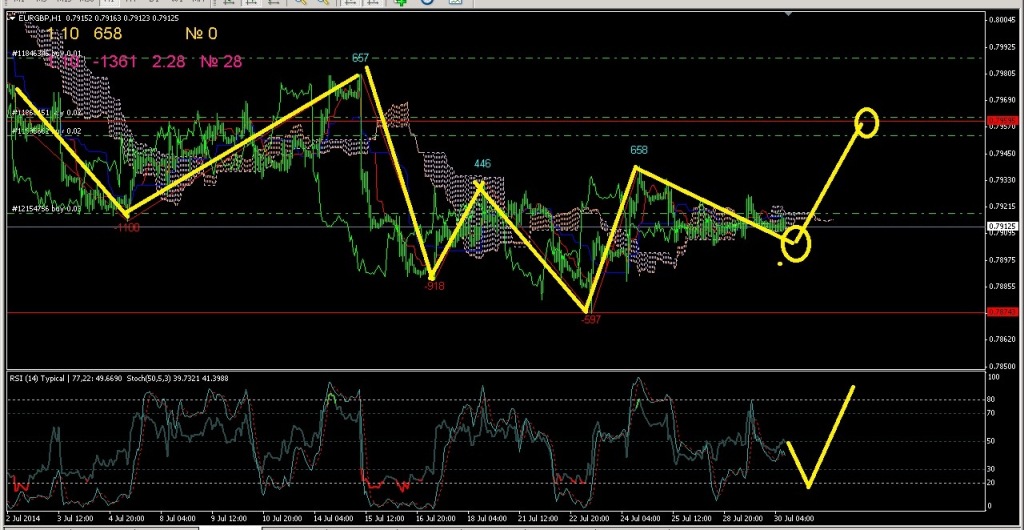This screenshot has width=1024, height=530.
Task: Click the green plus icon in toolbar
Action: coord(401,3)
